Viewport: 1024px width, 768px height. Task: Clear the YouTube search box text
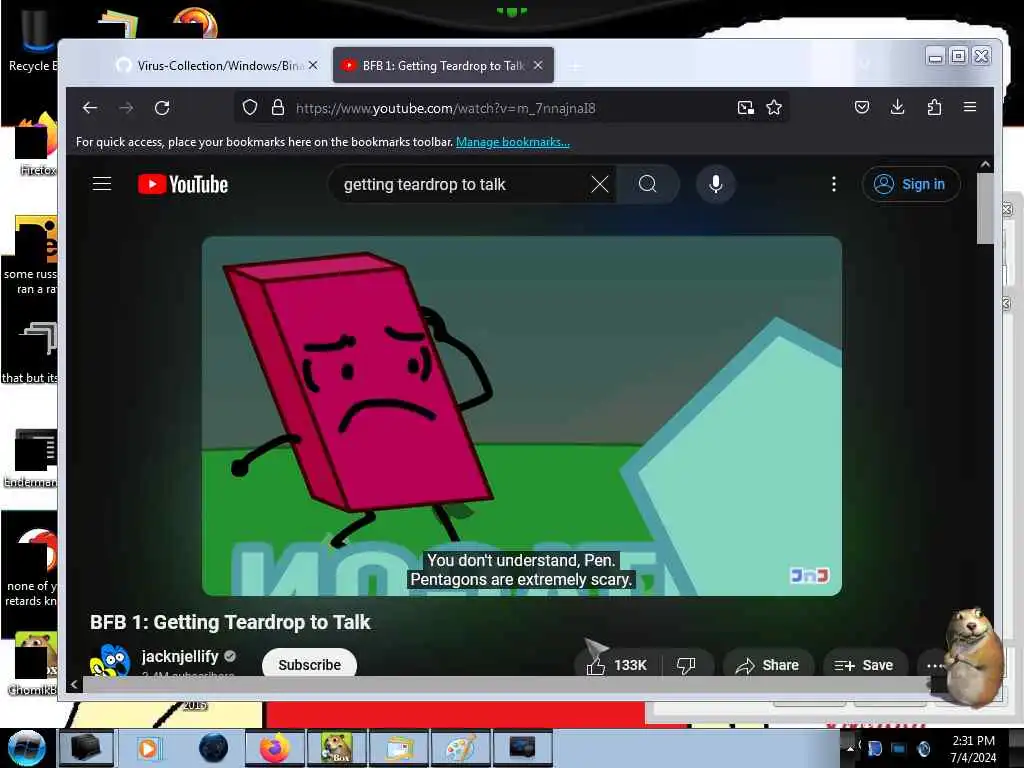(x=600, y=184)
